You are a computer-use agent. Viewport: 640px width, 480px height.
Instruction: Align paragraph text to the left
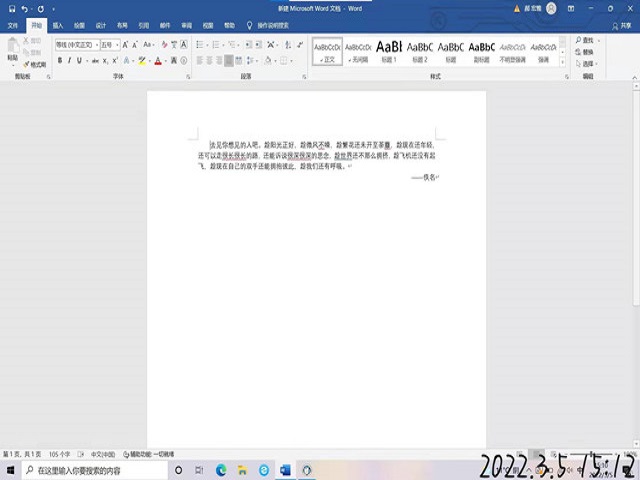(200, 61)
